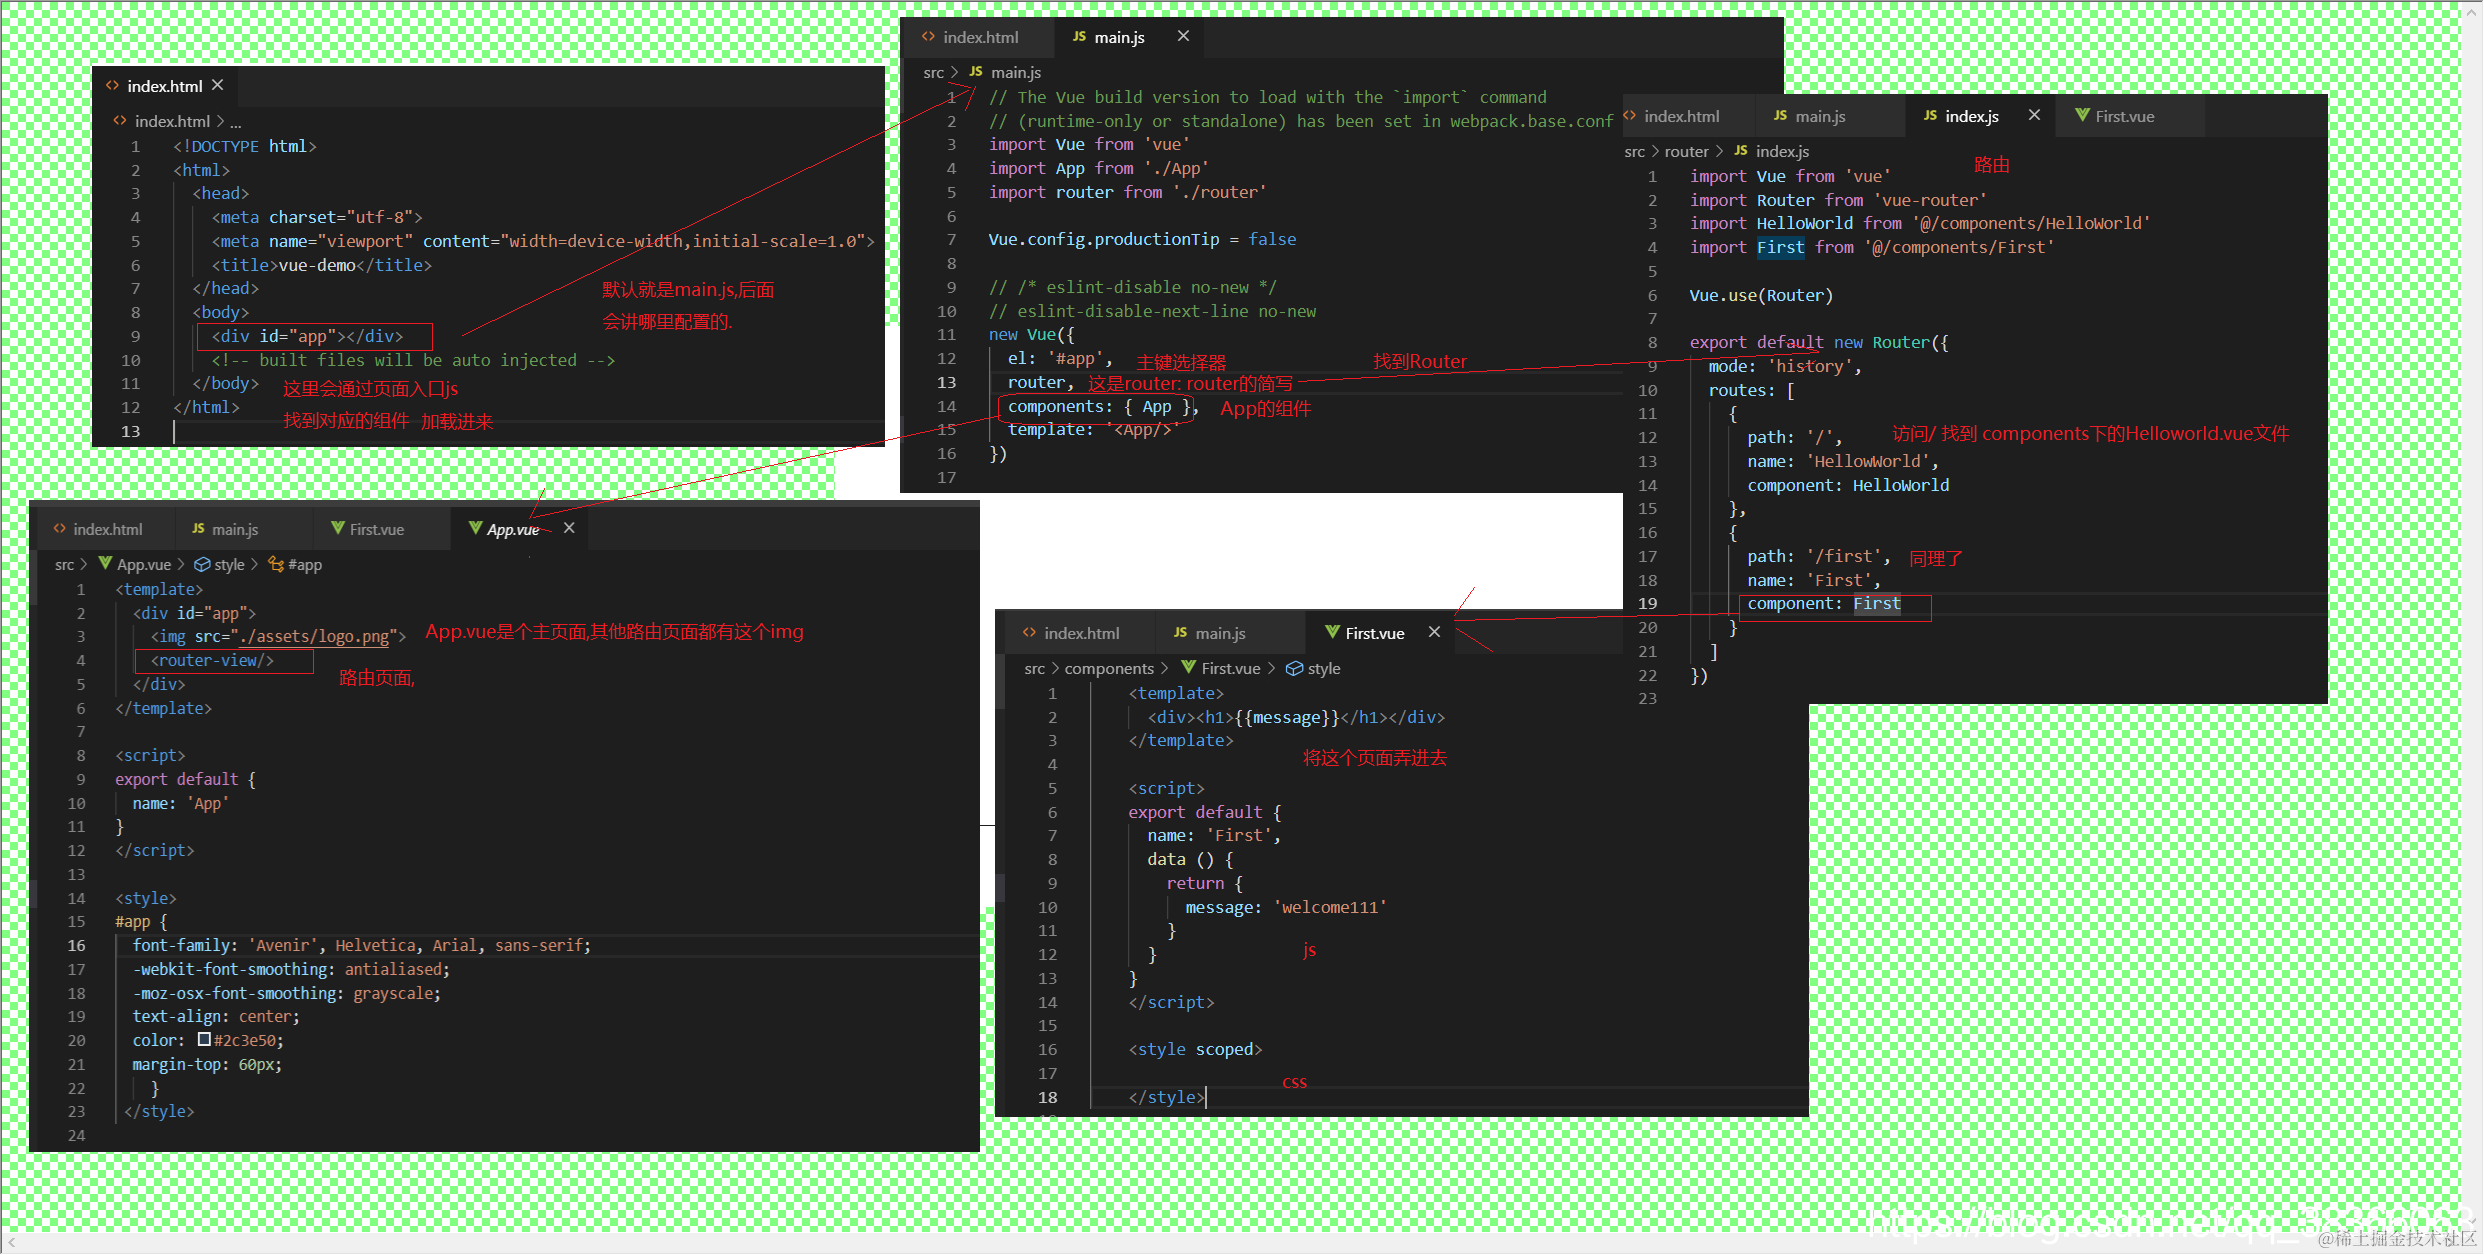
Task: Close the First.vue tab in bottom editor
Action: (x=1434, y=632)
